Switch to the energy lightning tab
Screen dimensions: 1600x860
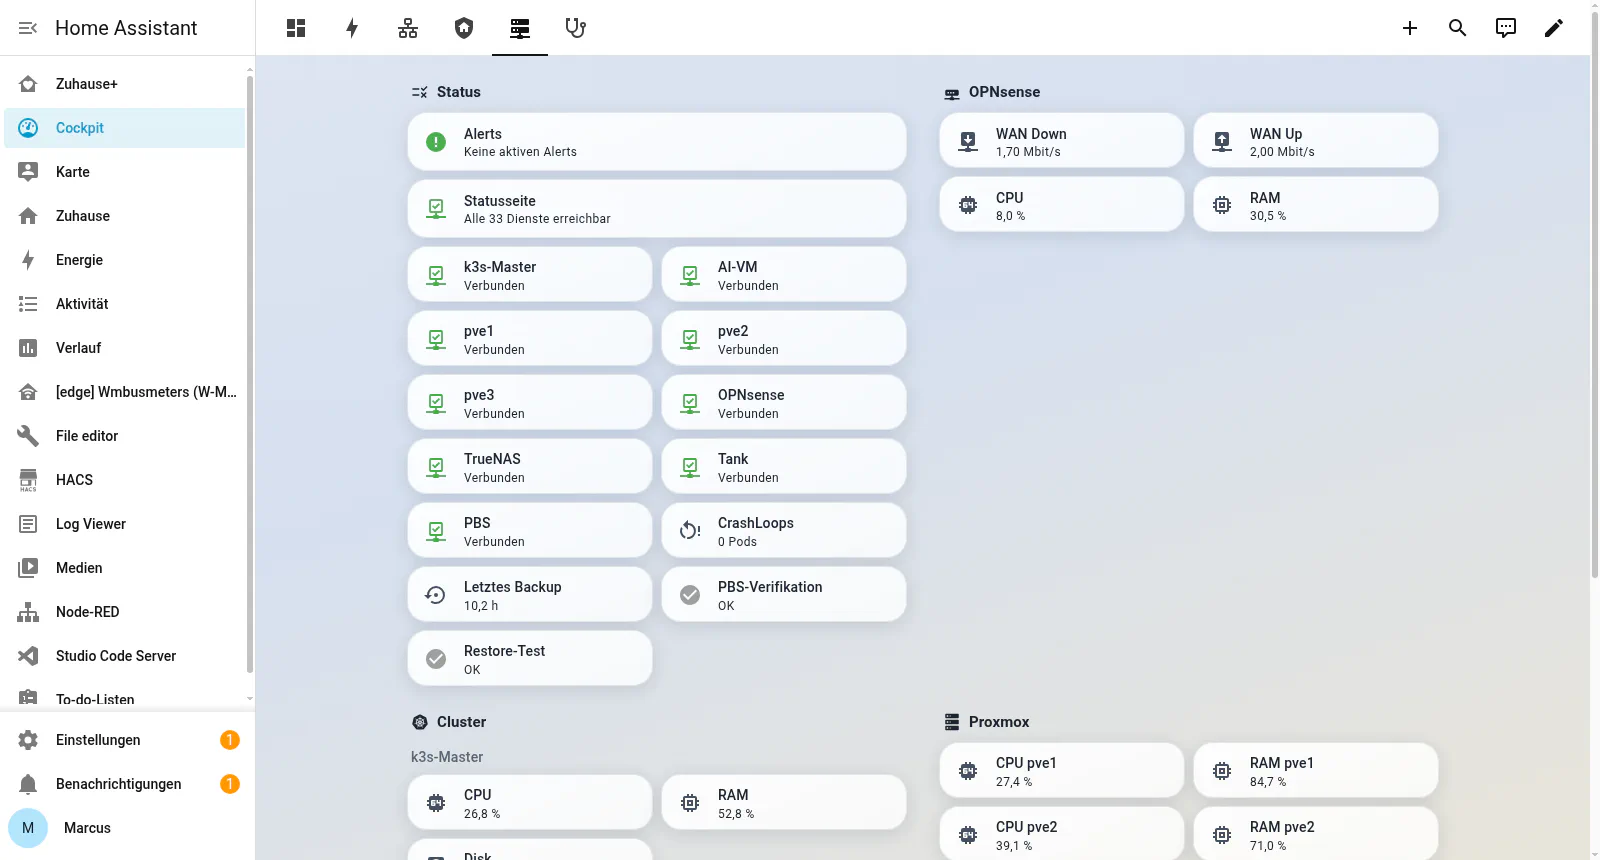pos(352,28)
